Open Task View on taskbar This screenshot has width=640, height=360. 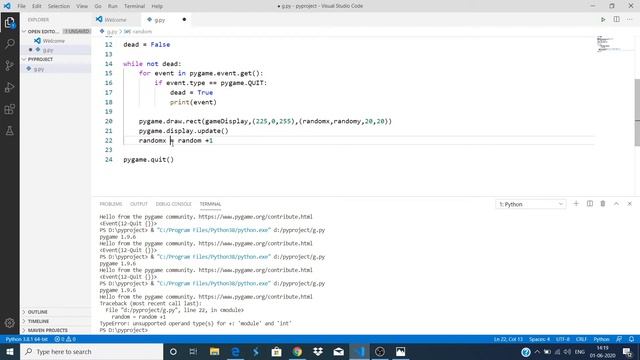click(x=193, y=351)
